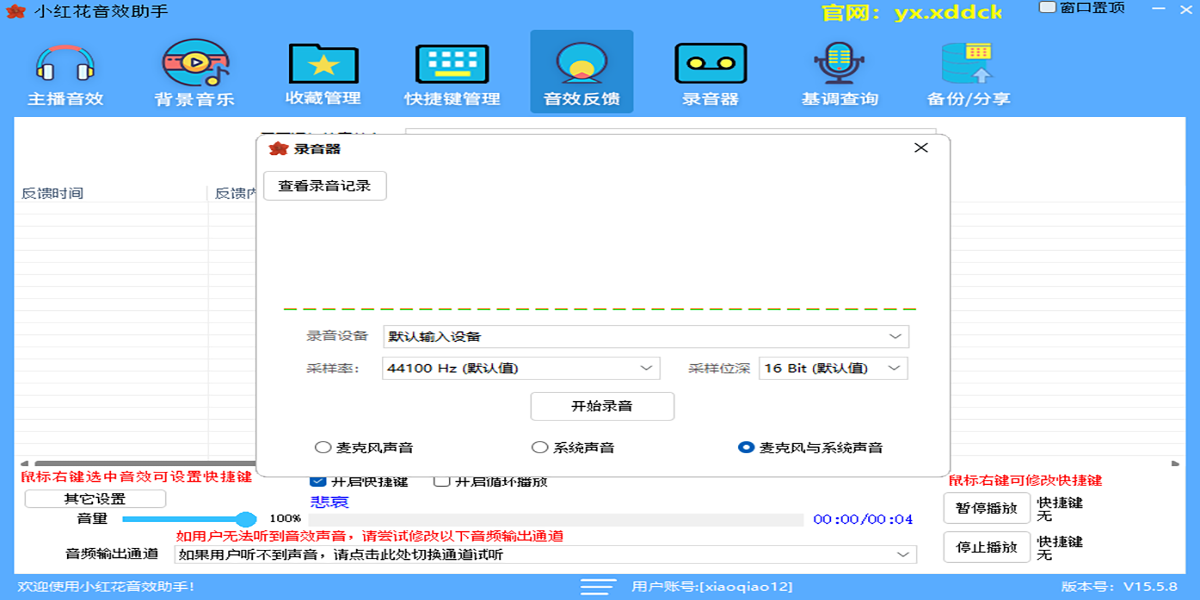This screenshot has width=1200, height=600.
Task: Click the 其它设置 button
Action: pos(95,499)
